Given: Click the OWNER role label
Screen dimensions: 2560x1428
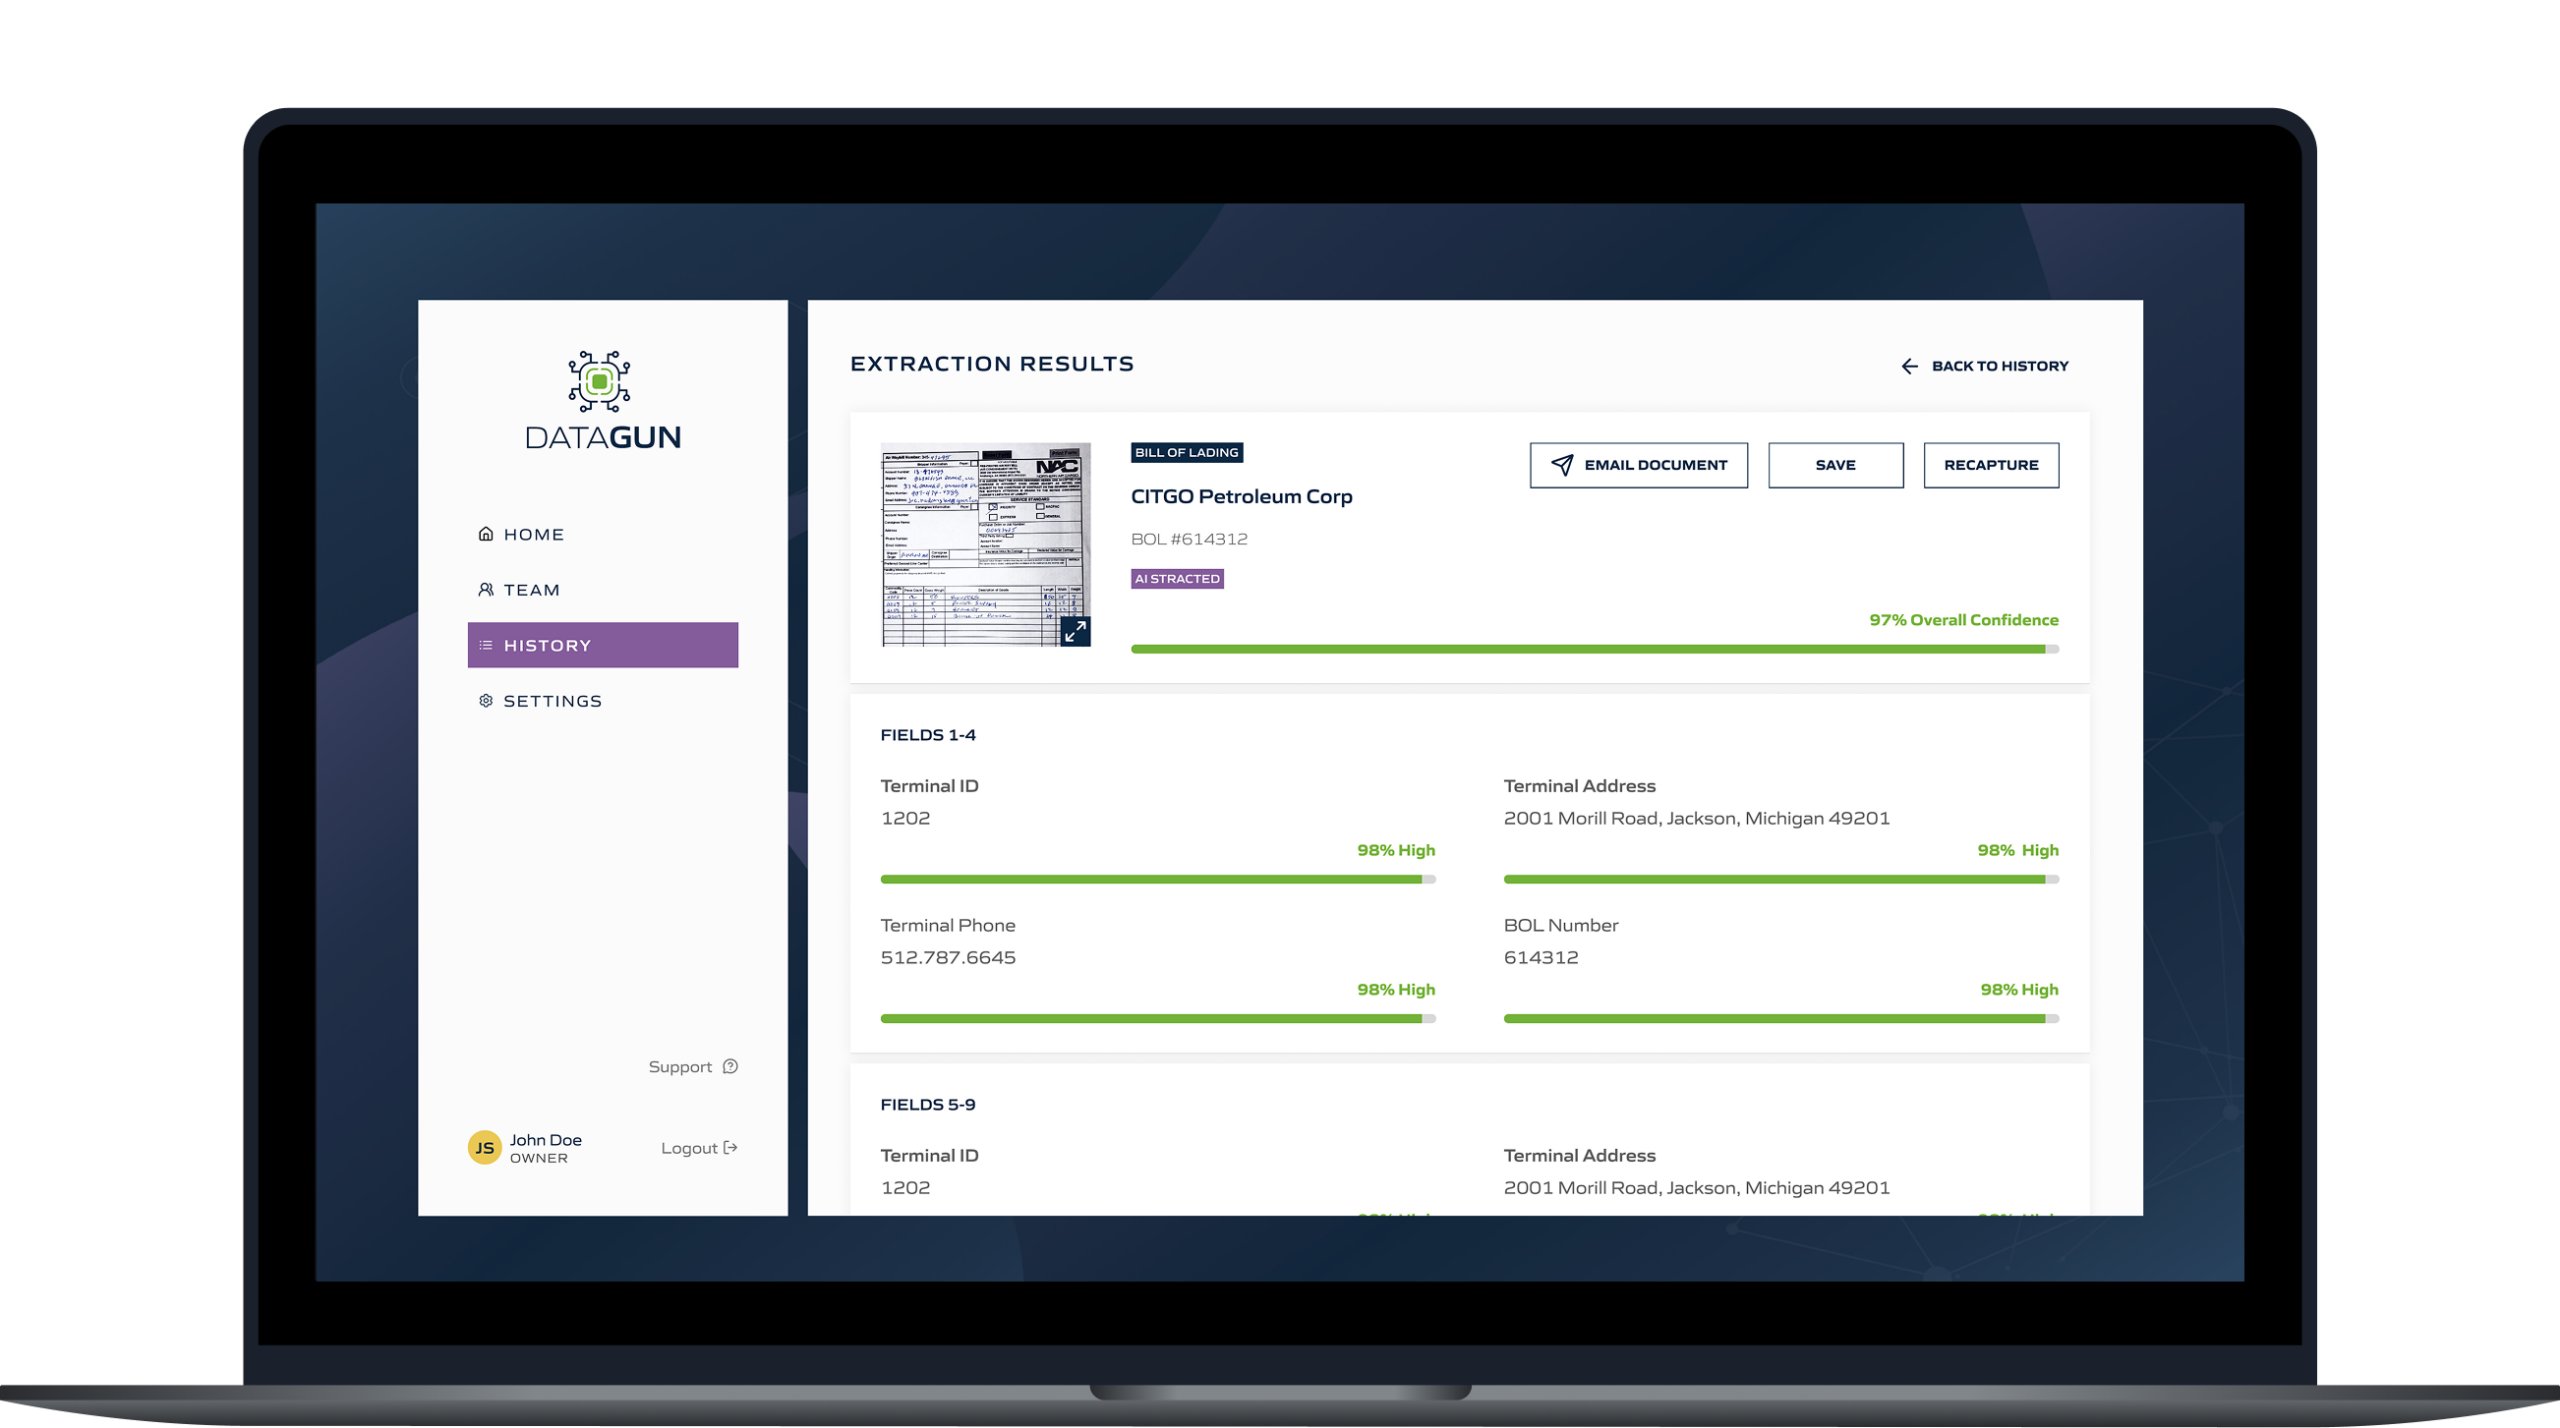Looking at the screenshot, I should (x=539, y=1159).
